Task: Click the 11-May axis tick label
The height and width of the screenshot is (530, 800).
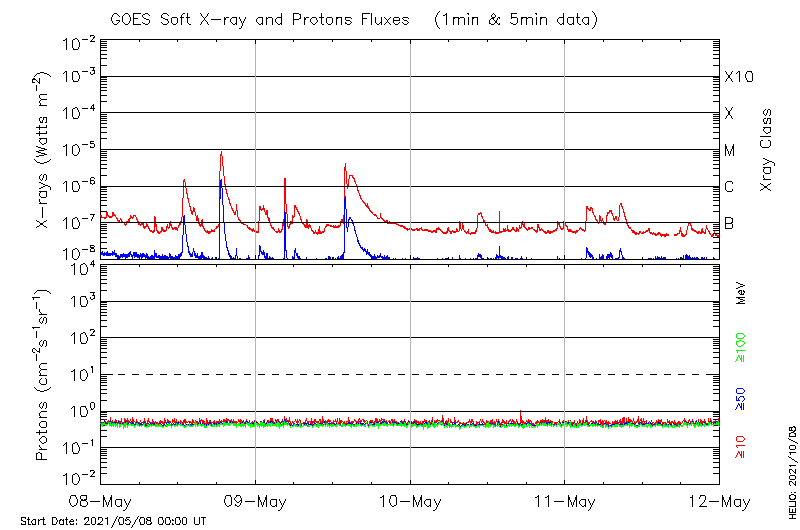Action: click(564, 500)
